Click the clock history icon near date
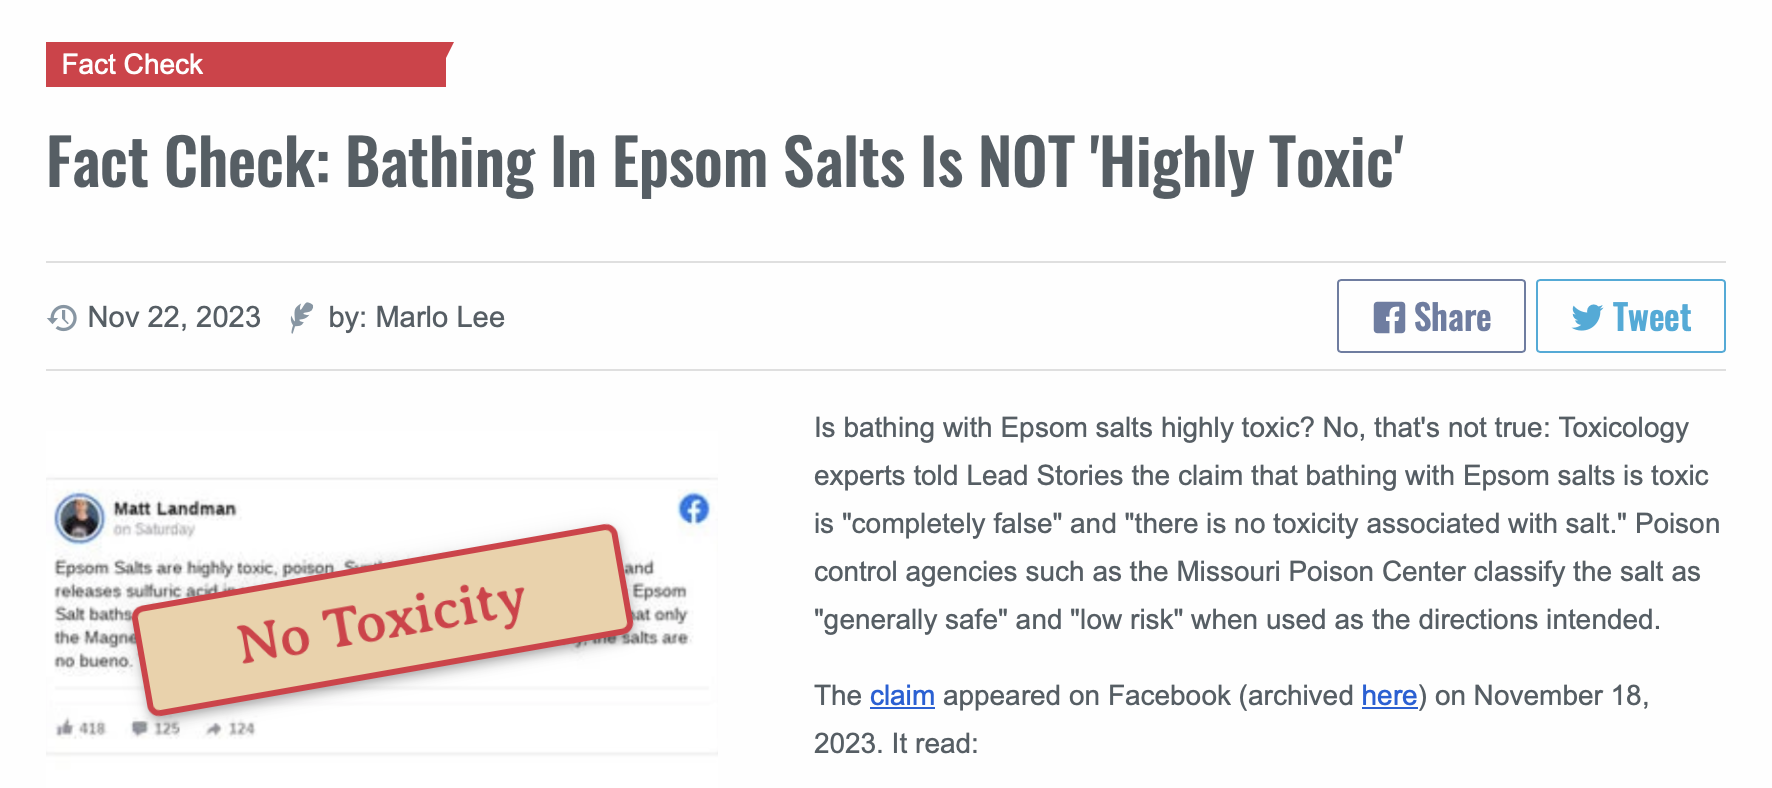 point(62,318)
